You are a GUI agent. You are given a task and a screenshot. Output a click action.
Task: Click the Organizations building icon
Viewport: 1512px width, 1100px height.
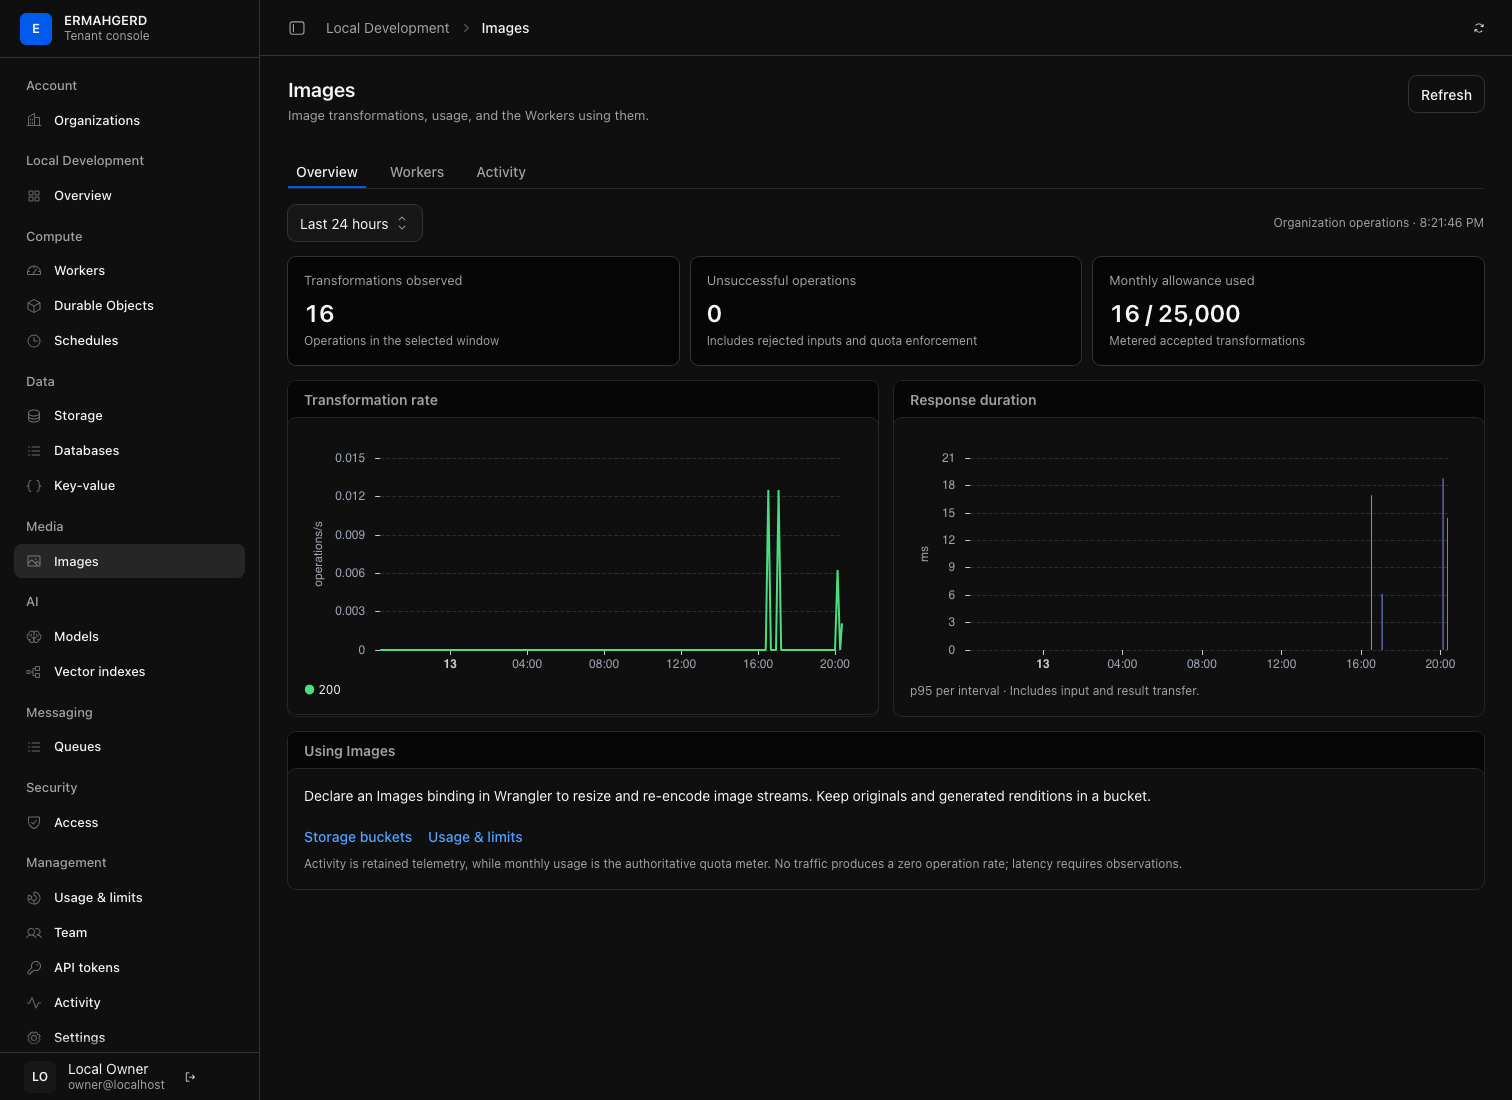[34, 121]
